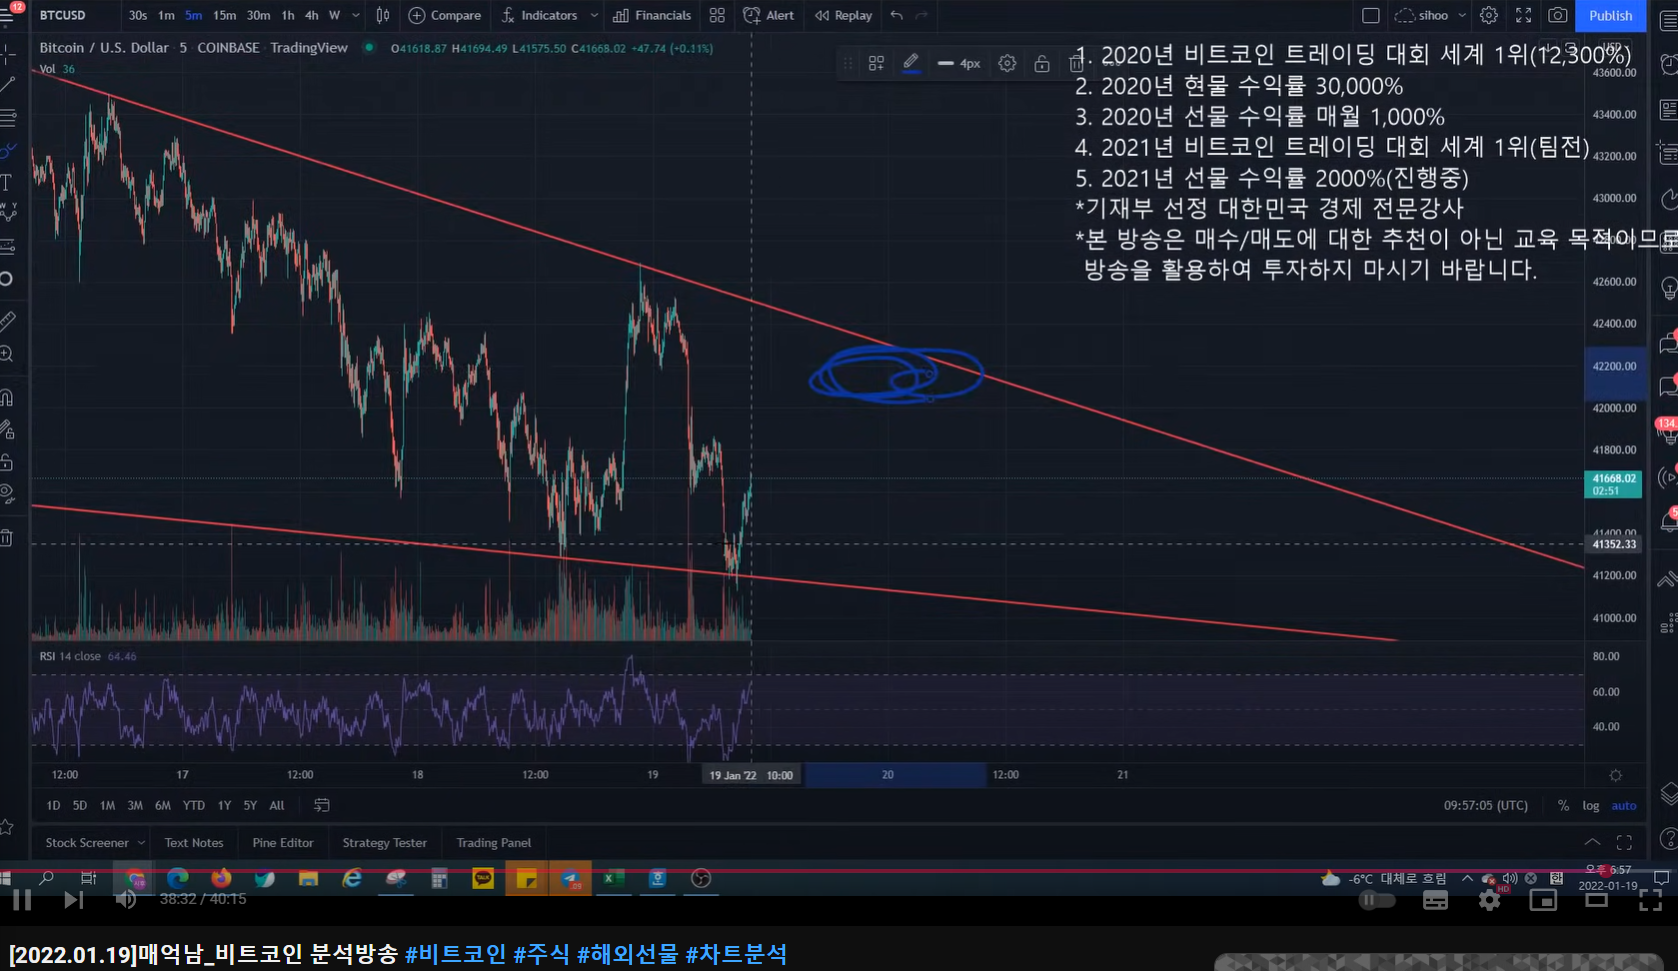Screen dimensions: 1678x971
Task: Open drawing settings gear in floating toolbar
Action: 1007,63
